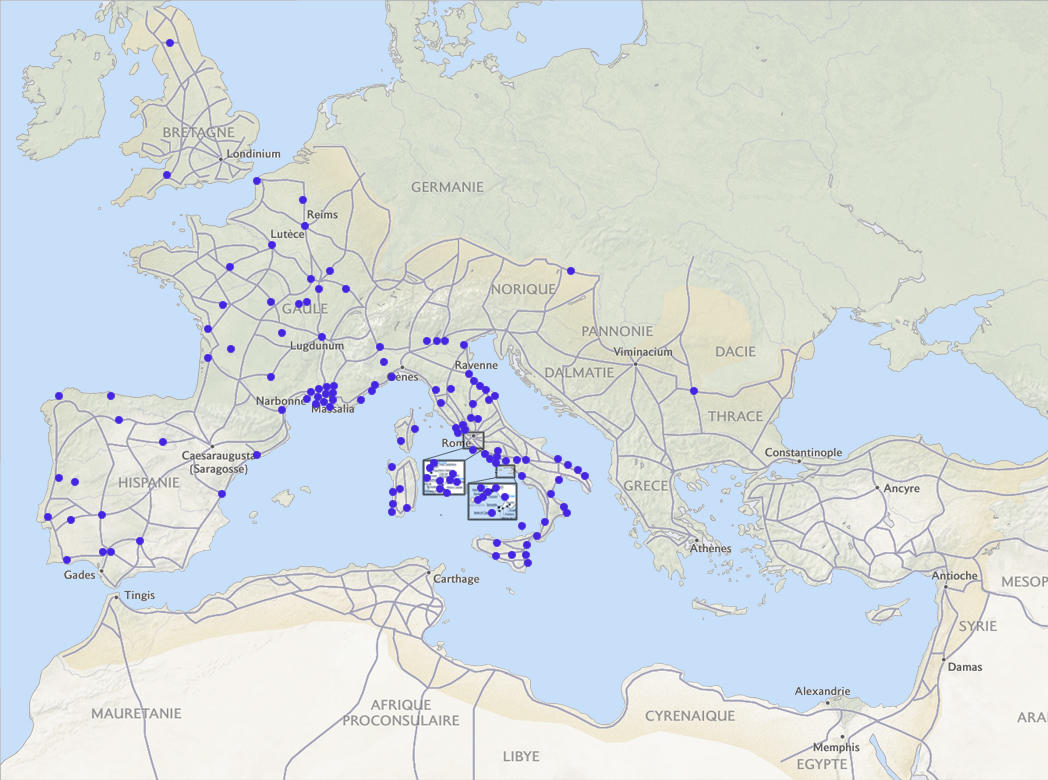Click the Antioche city dot

(945, 586)
